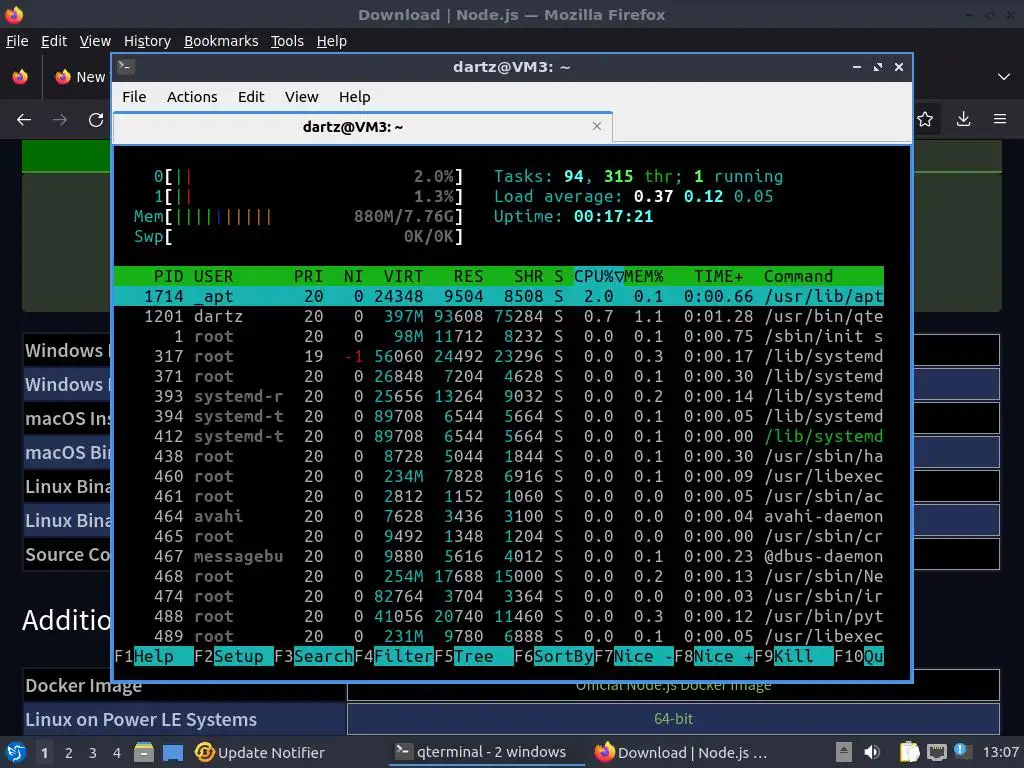This screenshot has width=1024, height=768.
Task: Click F1 Help in htop footer
Action: click(153, 656)
